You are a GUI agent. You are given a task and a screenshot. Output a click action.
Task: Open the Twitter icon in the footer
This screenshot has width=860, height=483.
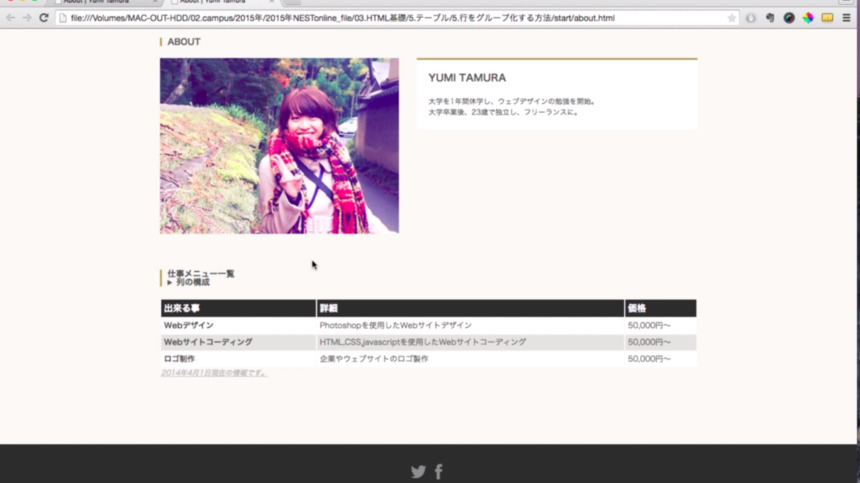click(x=418, y=471)
